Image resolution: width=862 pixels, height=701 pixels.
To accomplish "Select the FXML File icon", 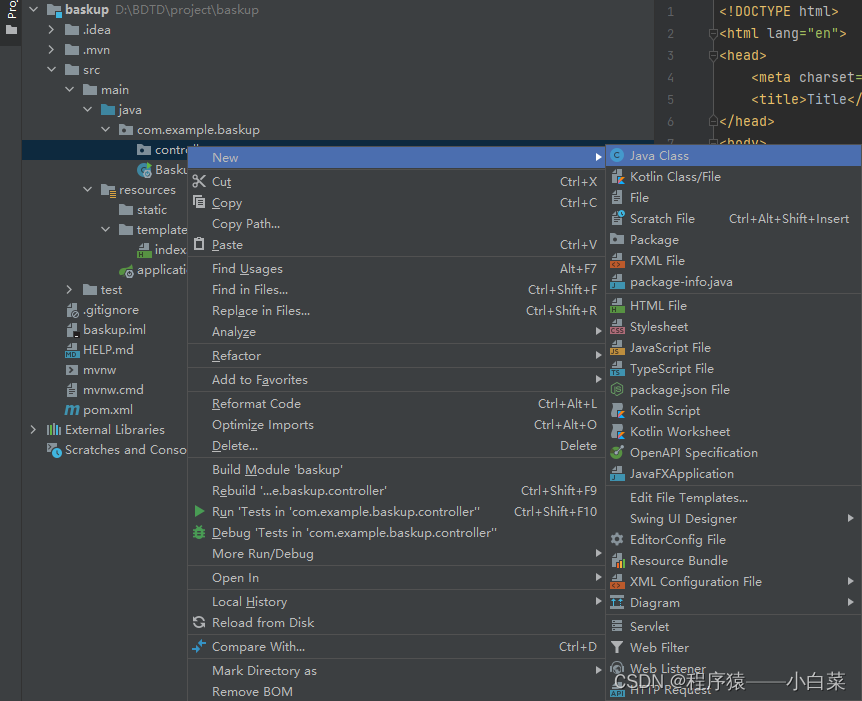I will click(617, 261).
